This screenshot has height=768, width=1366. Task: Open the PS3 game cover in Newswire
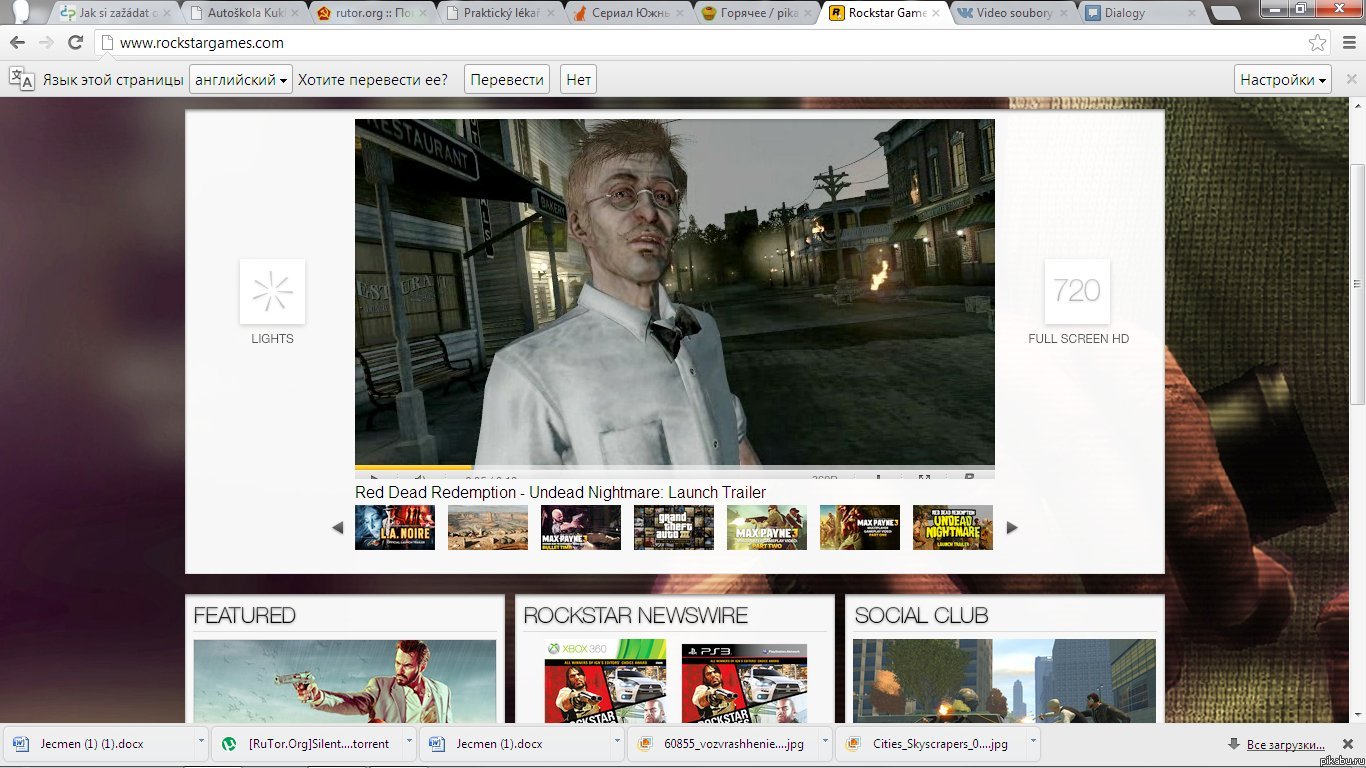click(x=742, y=682)
